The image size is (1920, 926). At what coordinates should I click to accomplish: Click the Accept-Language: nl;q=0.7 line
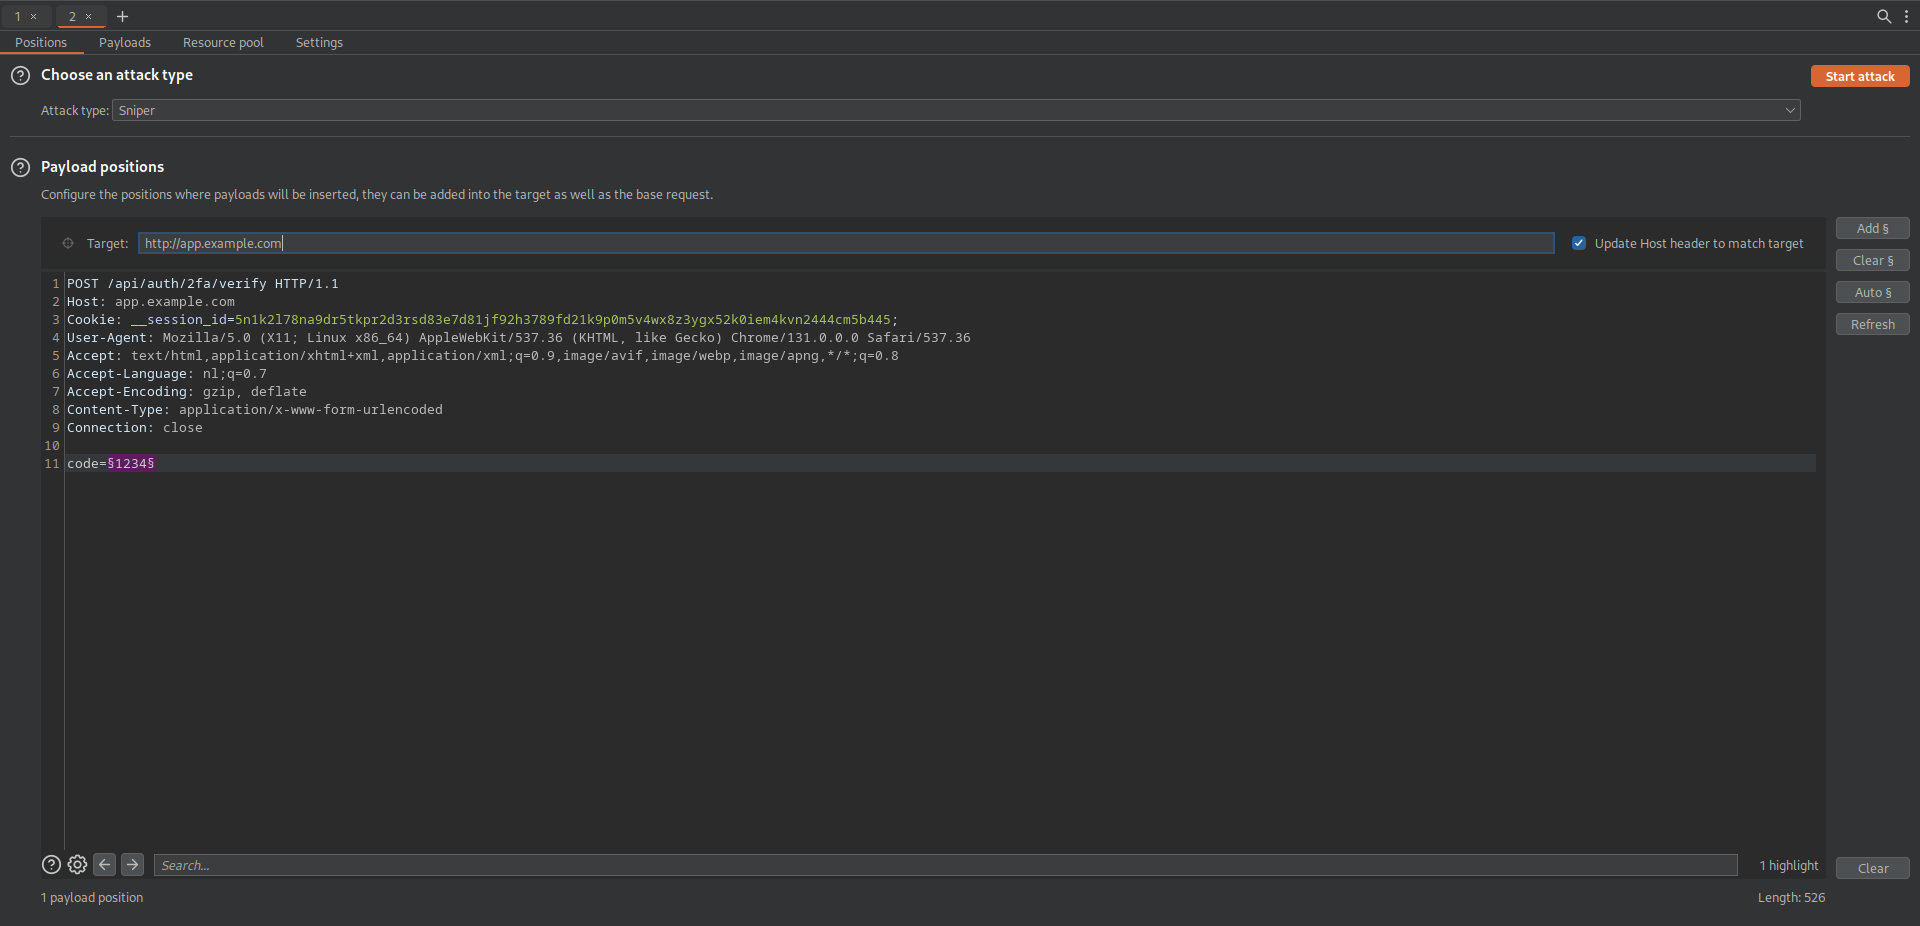pos(167,374)
